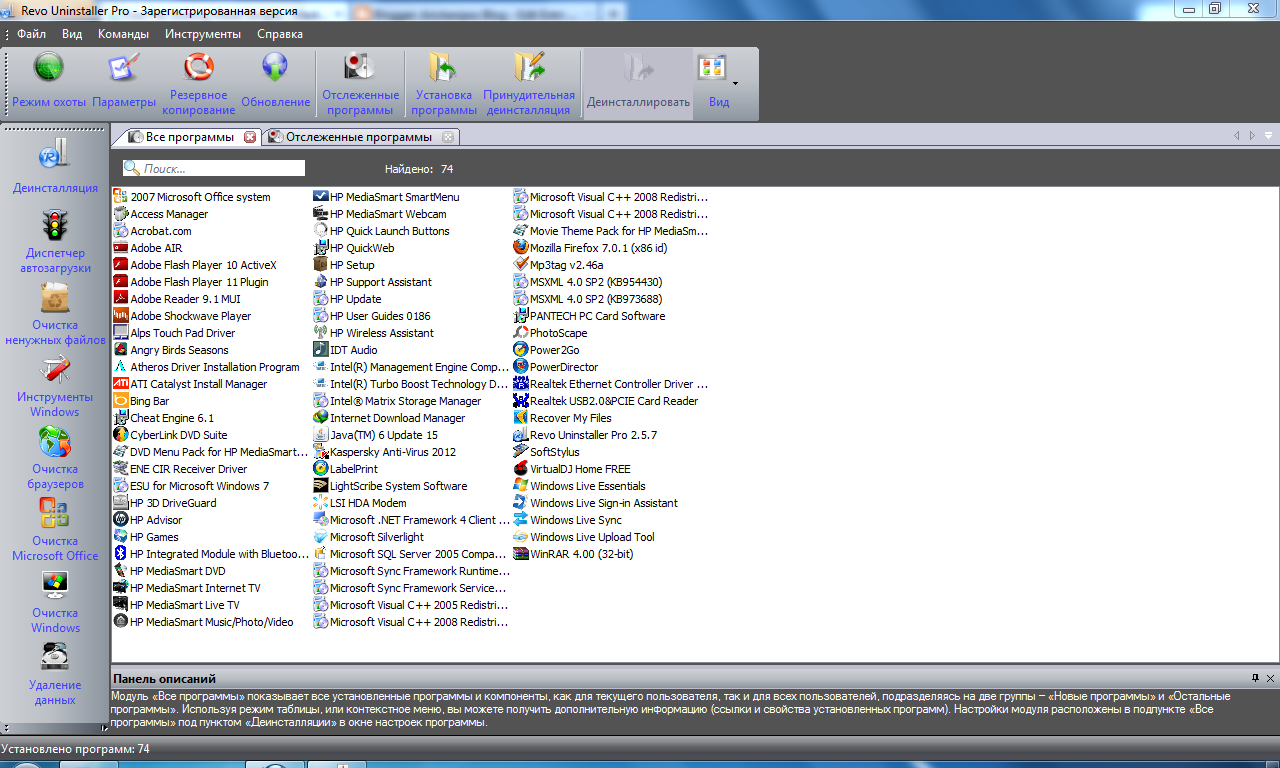Select the HP MediaSmart DVD entry
Screen dimensions: 1280x768
tap(170, 571)
